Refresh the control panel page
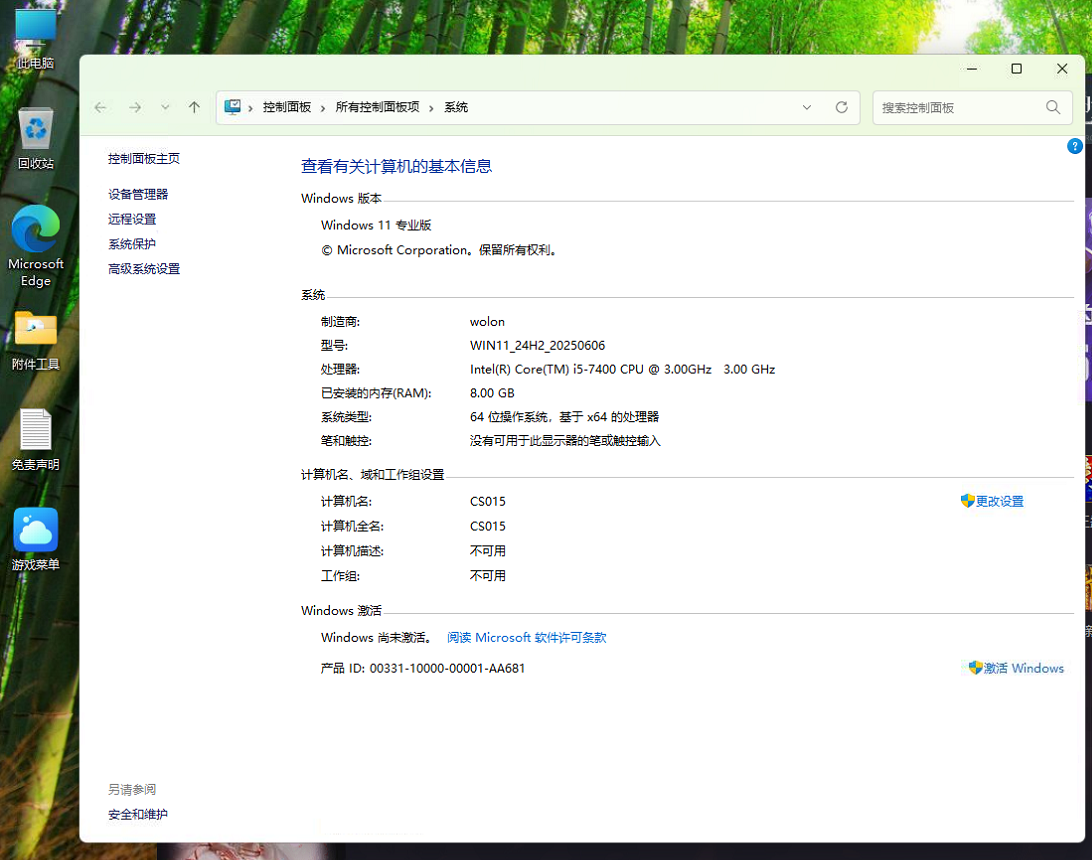Viewport: 1092px width, 860px height. point(841,107)
